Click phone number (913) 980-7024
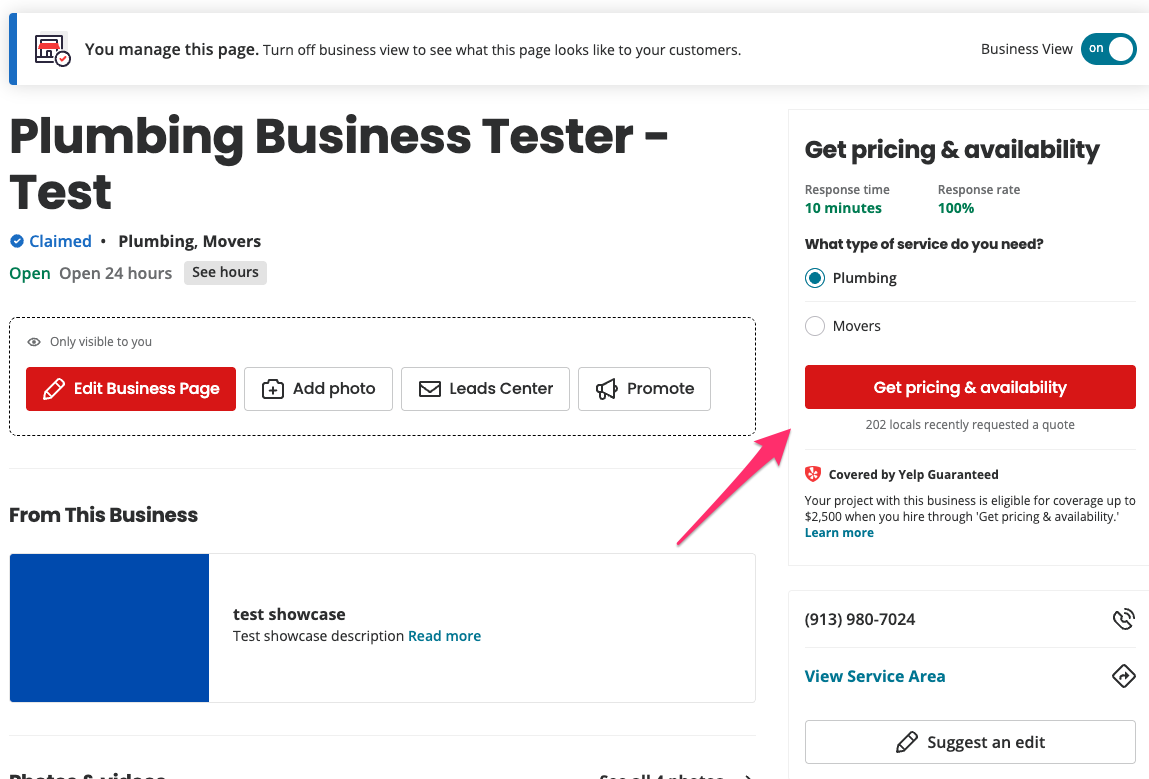The width and height of the screenshot is (1149, 779). tap(860, 619)
